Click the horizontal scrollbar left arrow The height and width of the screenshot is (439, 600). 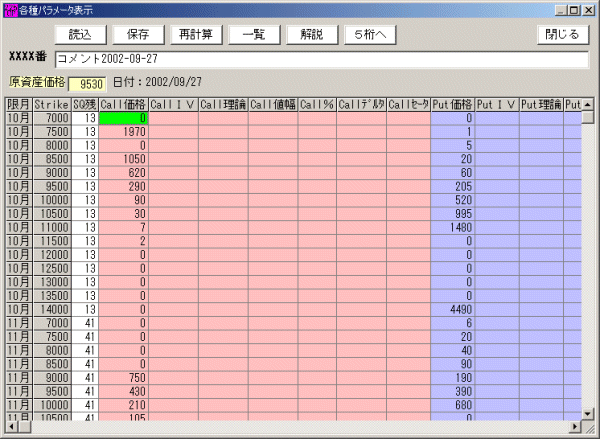coord(12,427)
